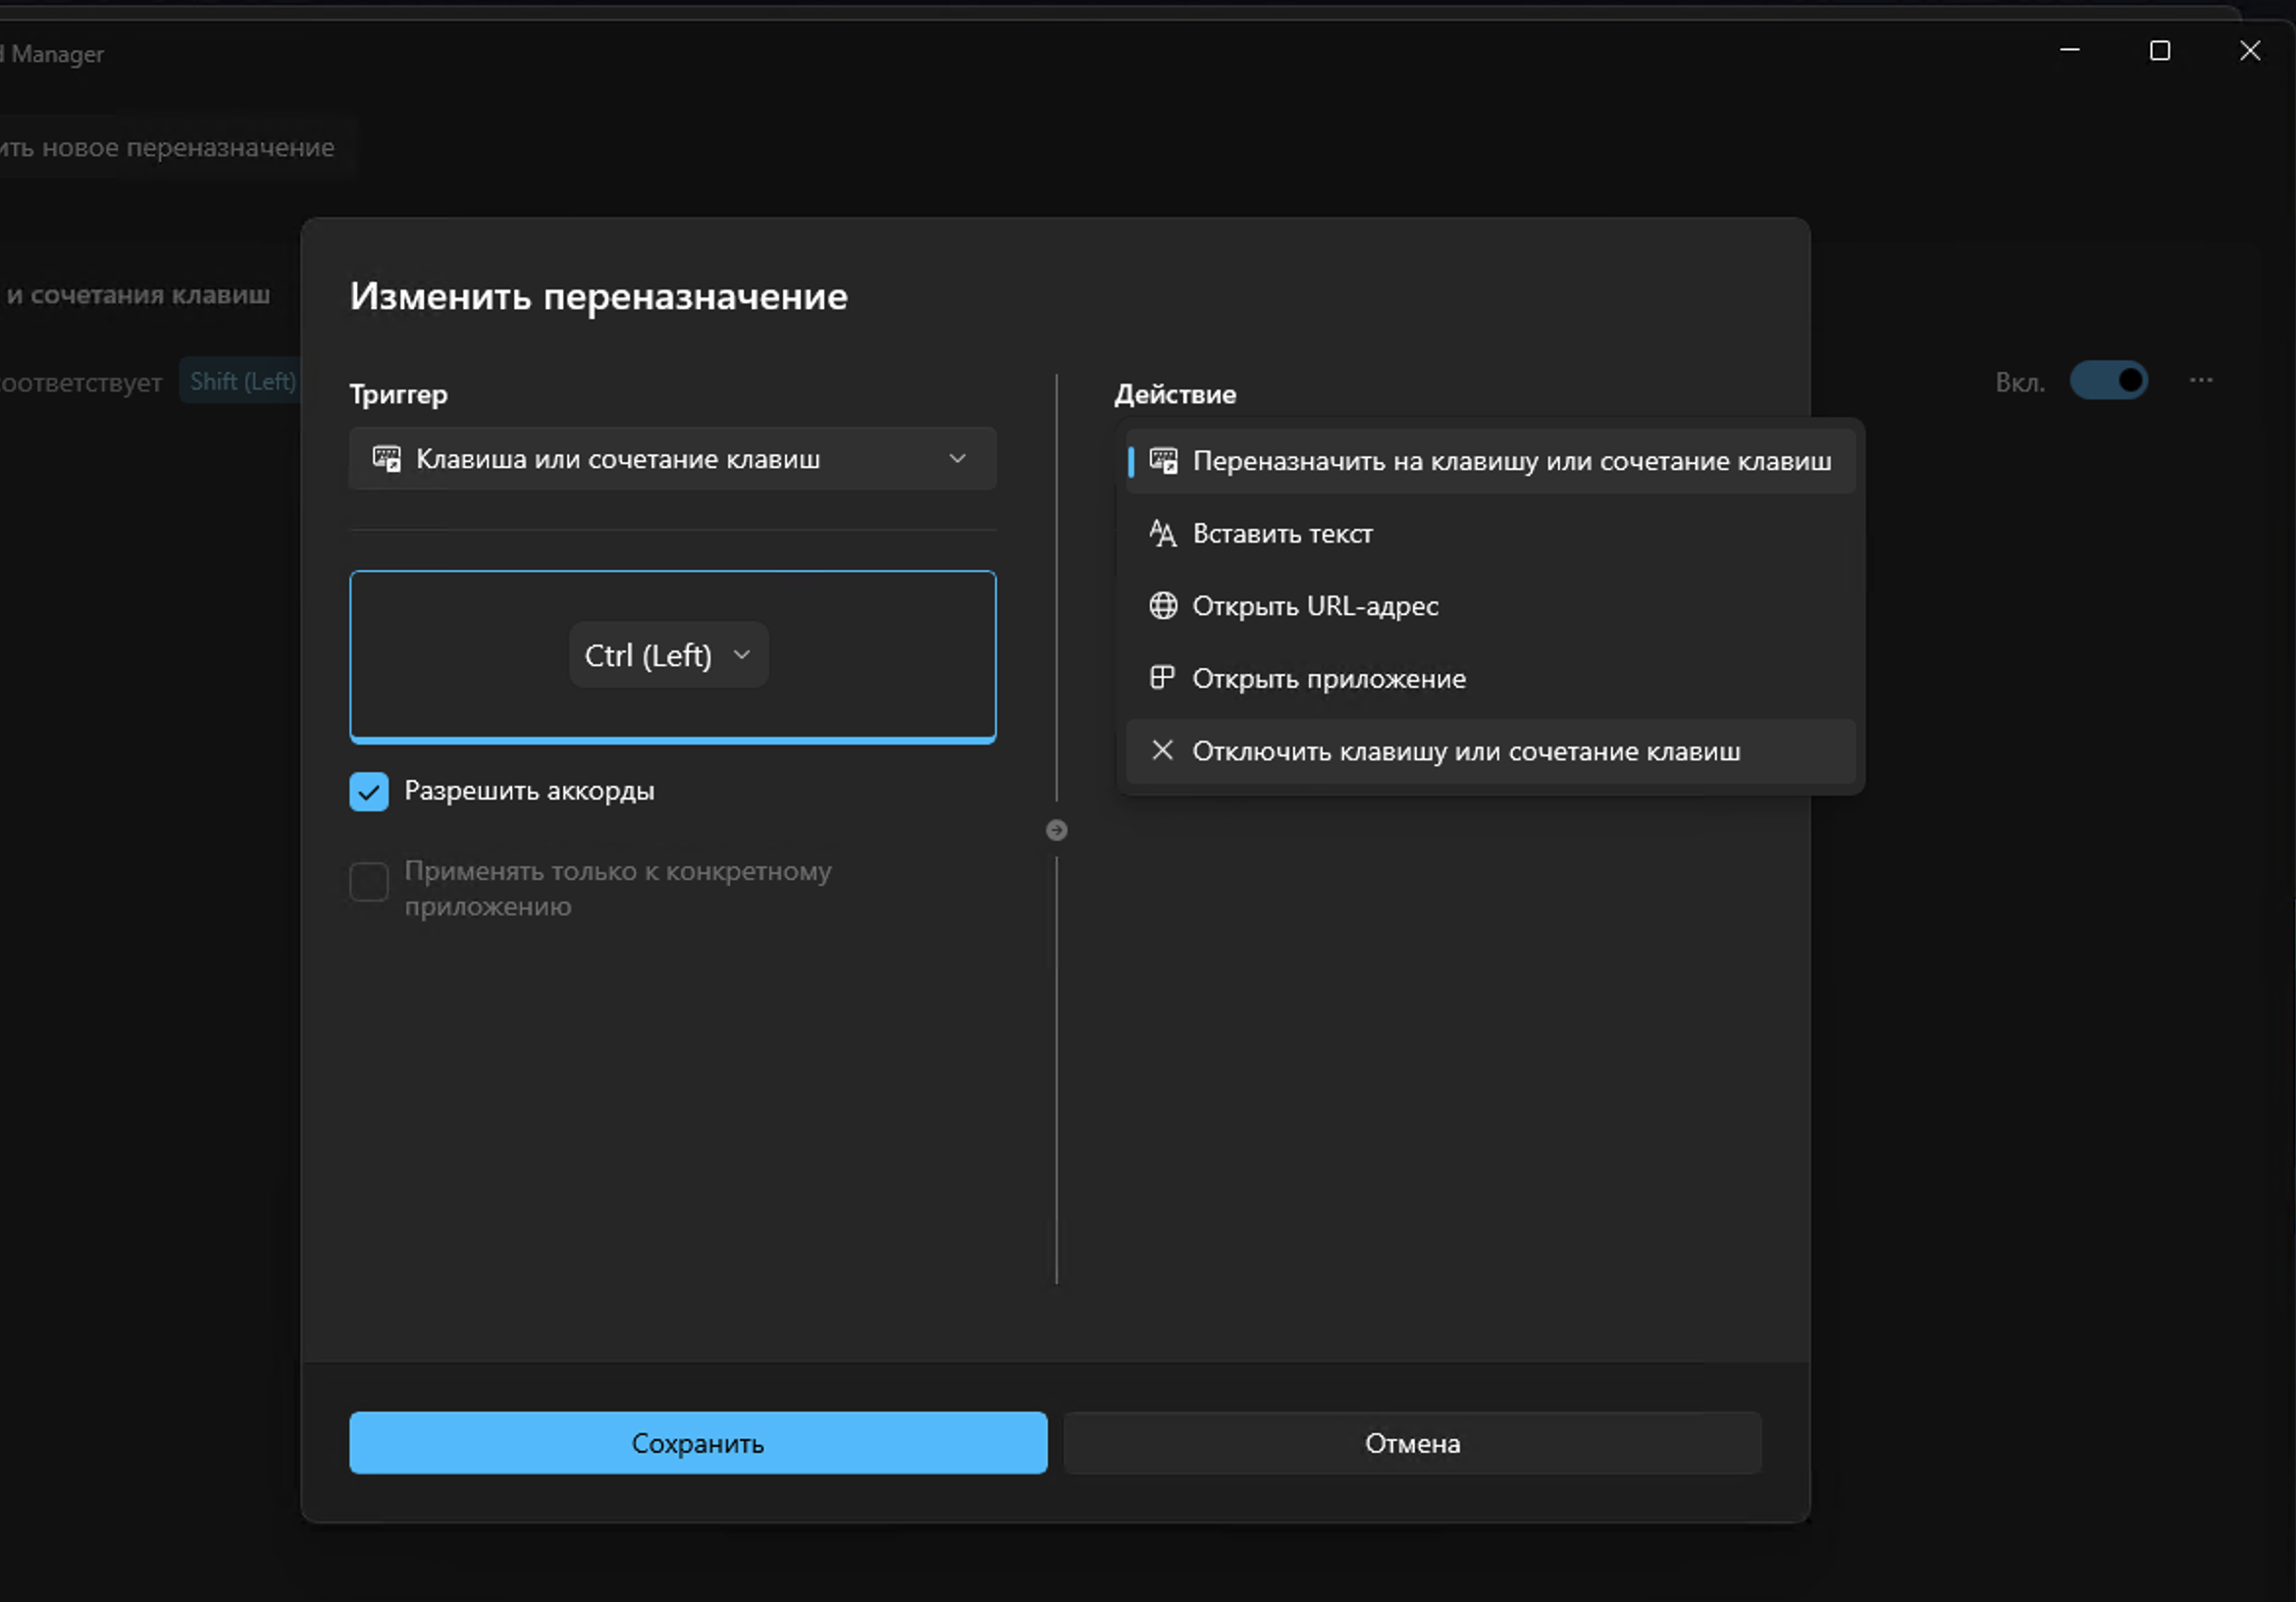Open the Ctrl (Left) key dropdown

668,655
